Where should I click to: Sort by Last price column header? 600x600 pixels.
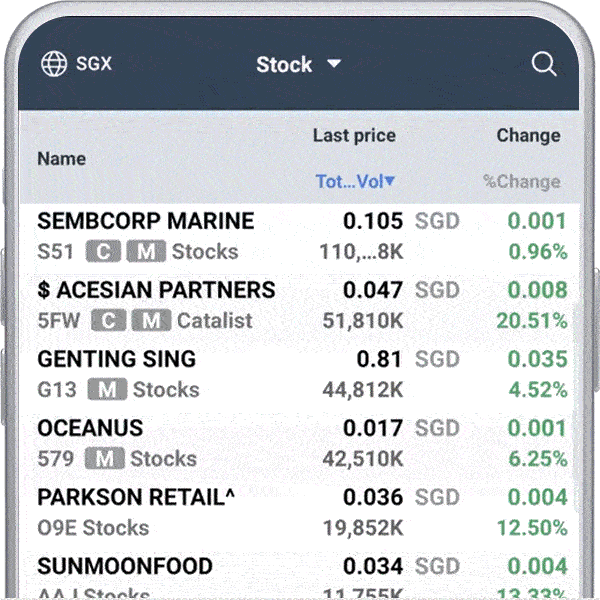click(354, 135)
